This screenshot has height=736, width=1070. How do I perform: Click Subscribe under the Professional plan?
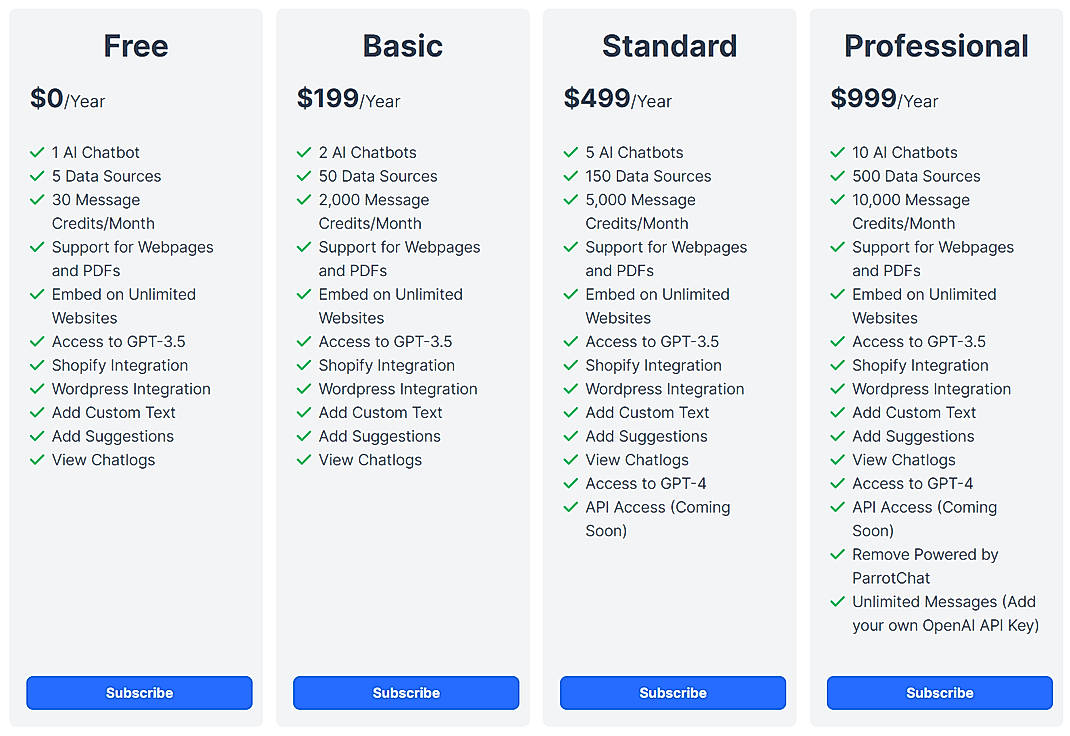pos(939,692)
